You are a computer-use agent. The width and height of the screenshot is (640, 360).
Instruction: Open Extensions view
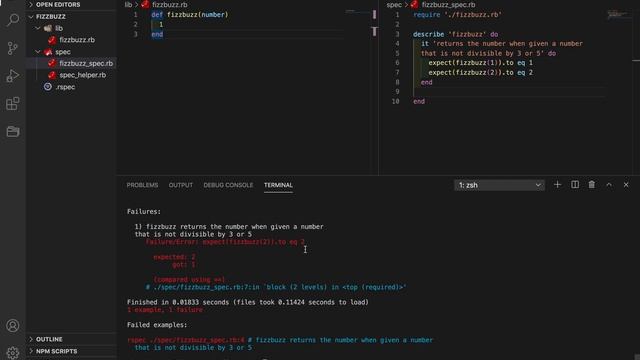click(13, 104)
